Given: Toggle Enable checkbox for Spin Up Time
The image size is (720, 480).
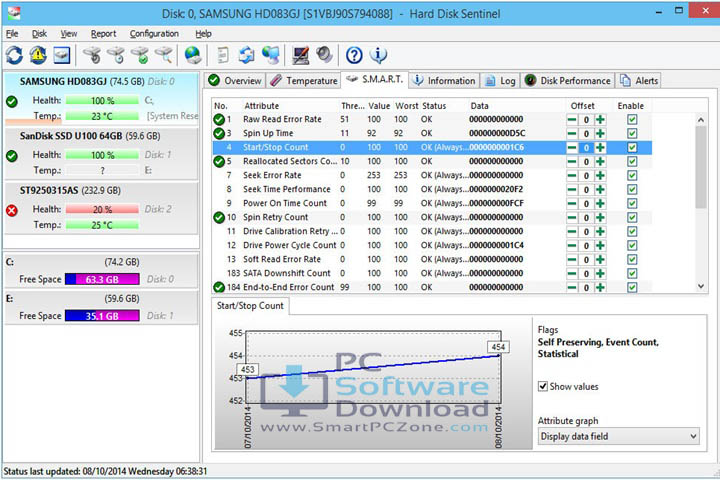Looking at the screenshot, I should 632,134.
